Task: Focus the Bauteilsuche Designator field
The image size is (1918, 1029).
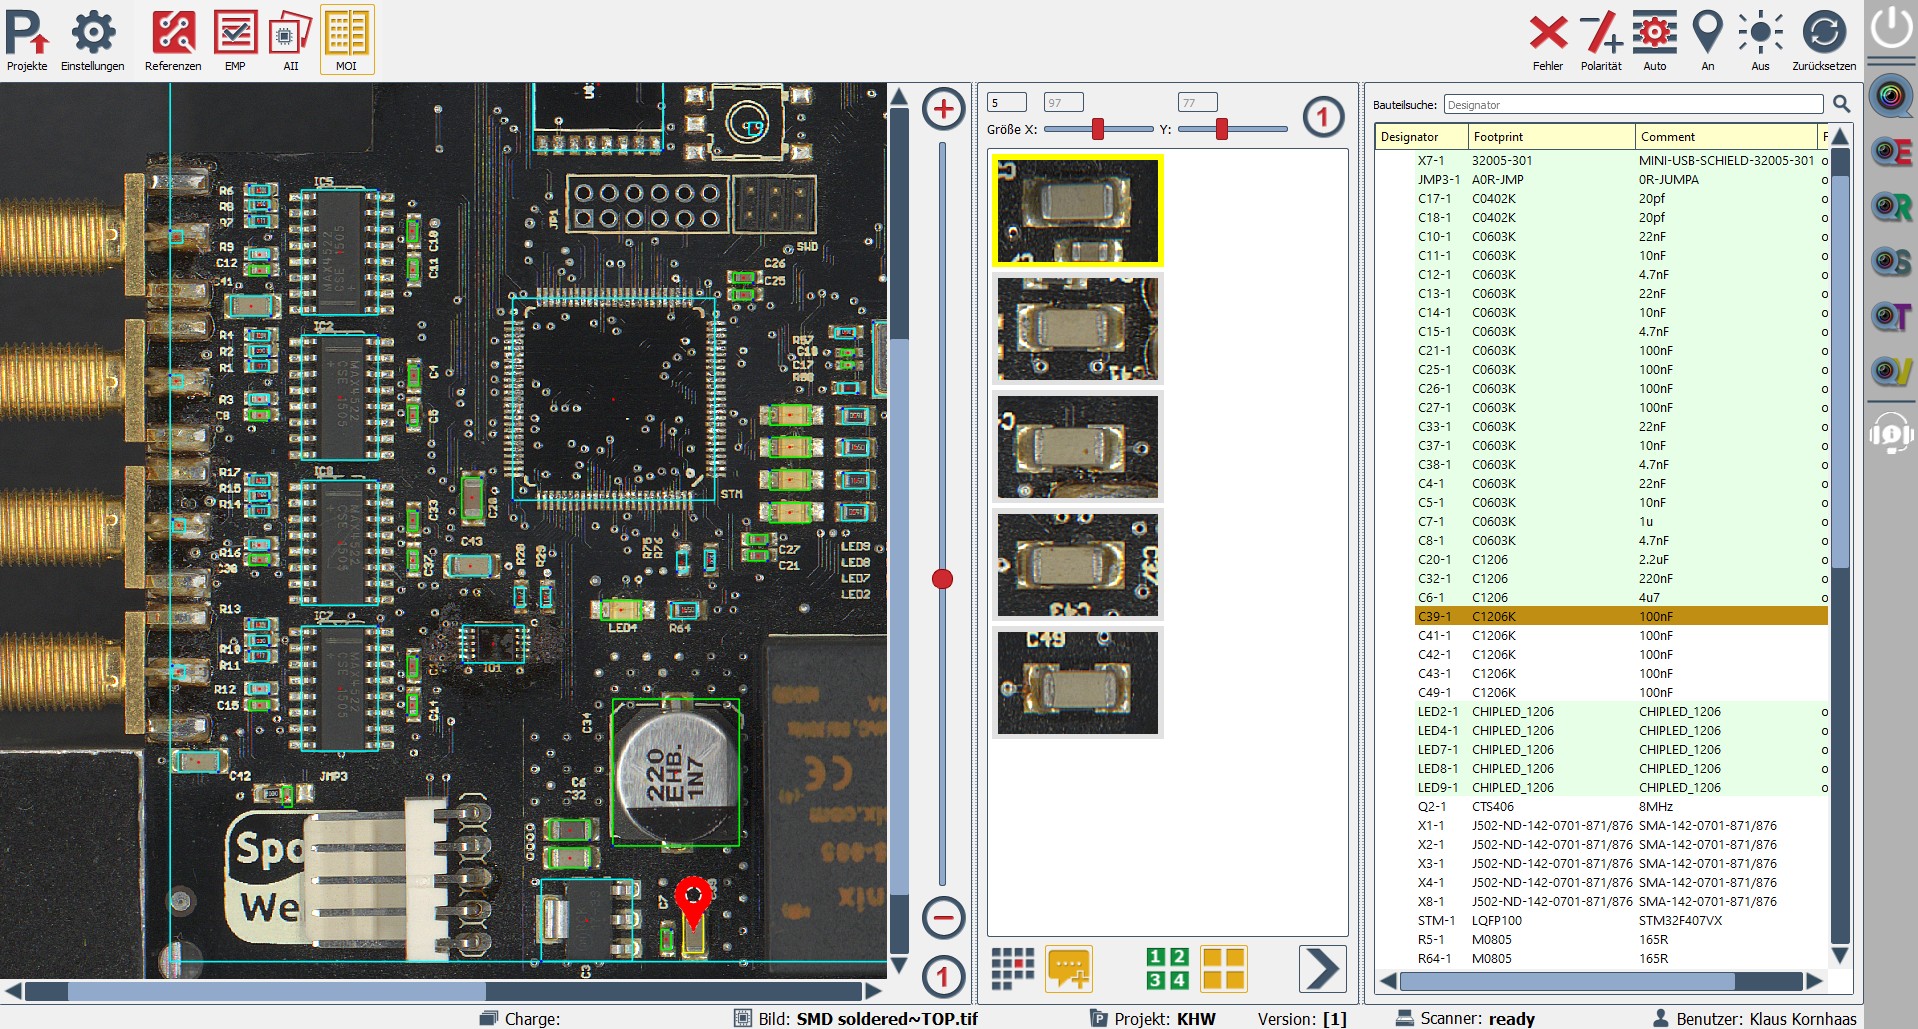Action: click(x=1633, y=104)
